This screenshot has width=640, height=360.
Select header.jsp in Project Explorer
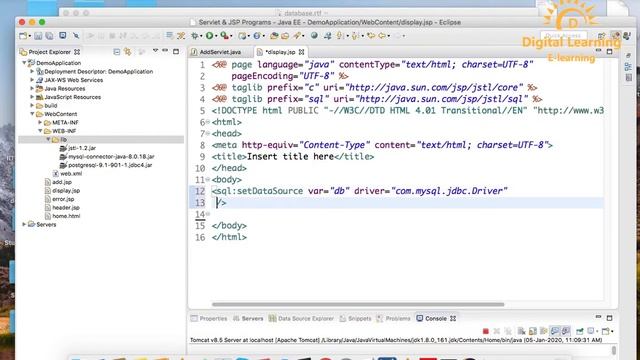[x=62, y=208]
